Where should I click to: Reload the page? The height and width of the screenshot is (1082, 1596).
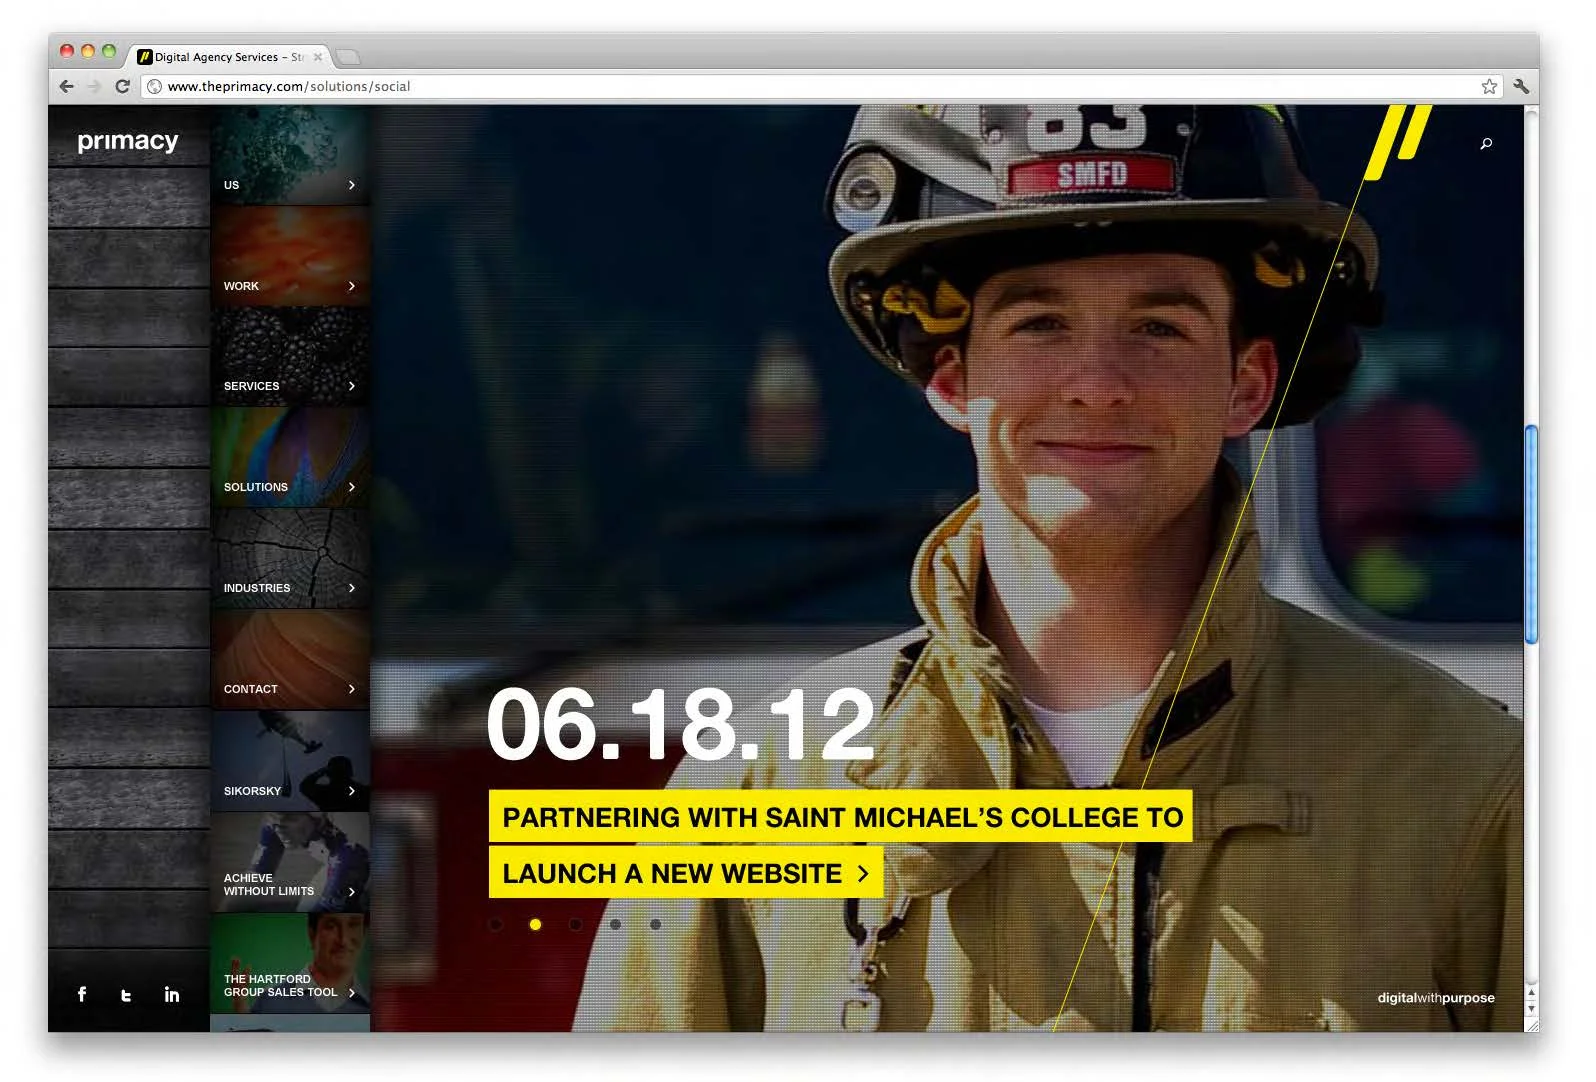coord(122,86)
